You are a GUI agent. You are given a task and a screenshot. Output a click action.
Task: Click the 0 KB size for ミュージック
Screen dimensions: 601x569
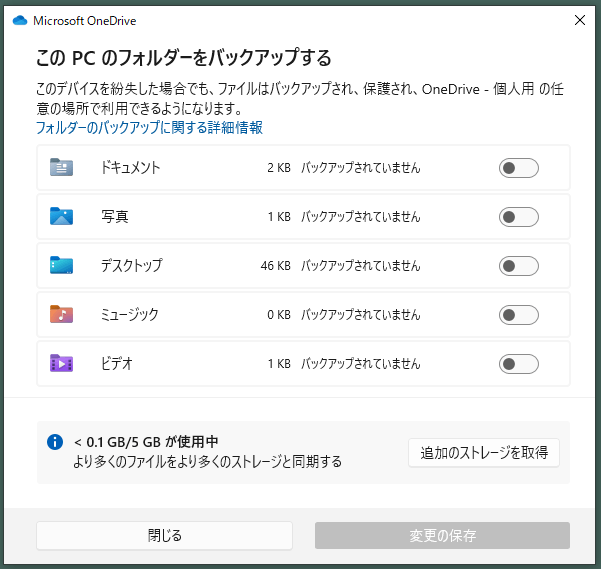tap(279, 315)
